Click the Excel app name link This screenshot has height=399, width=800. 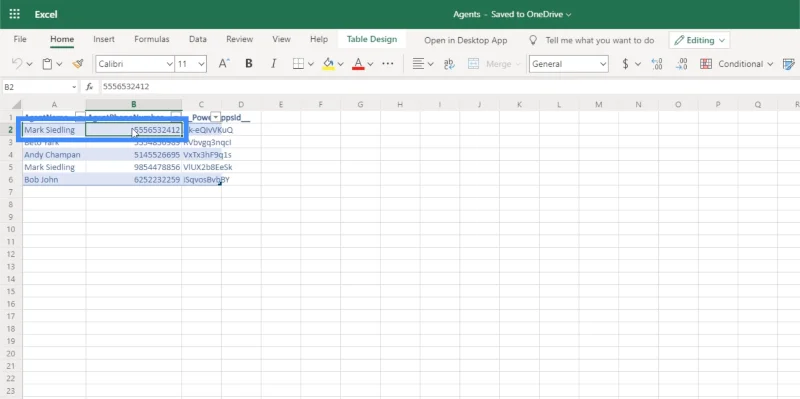pos(46,14)
